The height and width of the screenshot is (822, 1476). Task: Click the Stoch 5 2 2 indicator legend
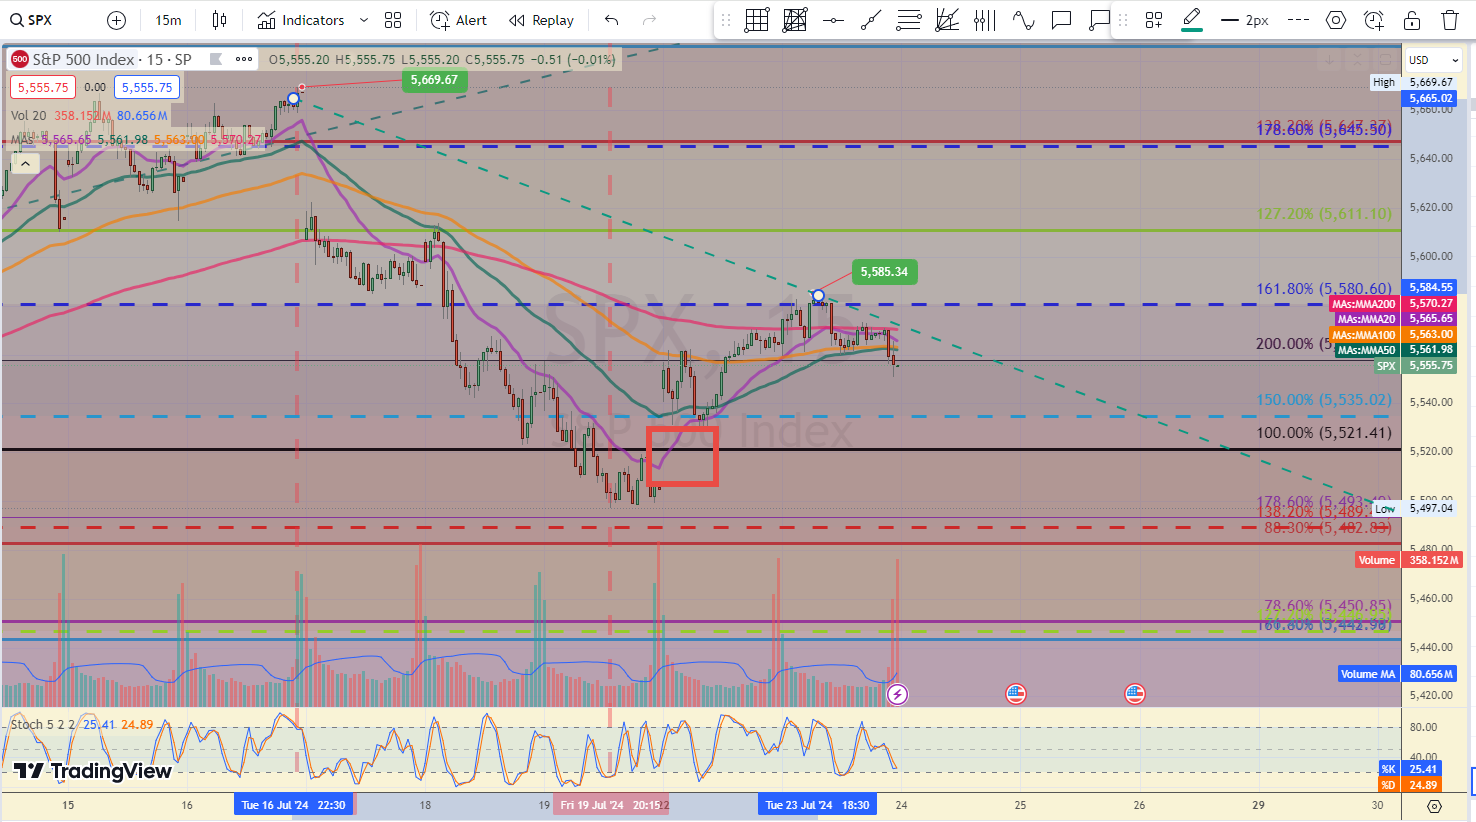(x=42, y=724)
